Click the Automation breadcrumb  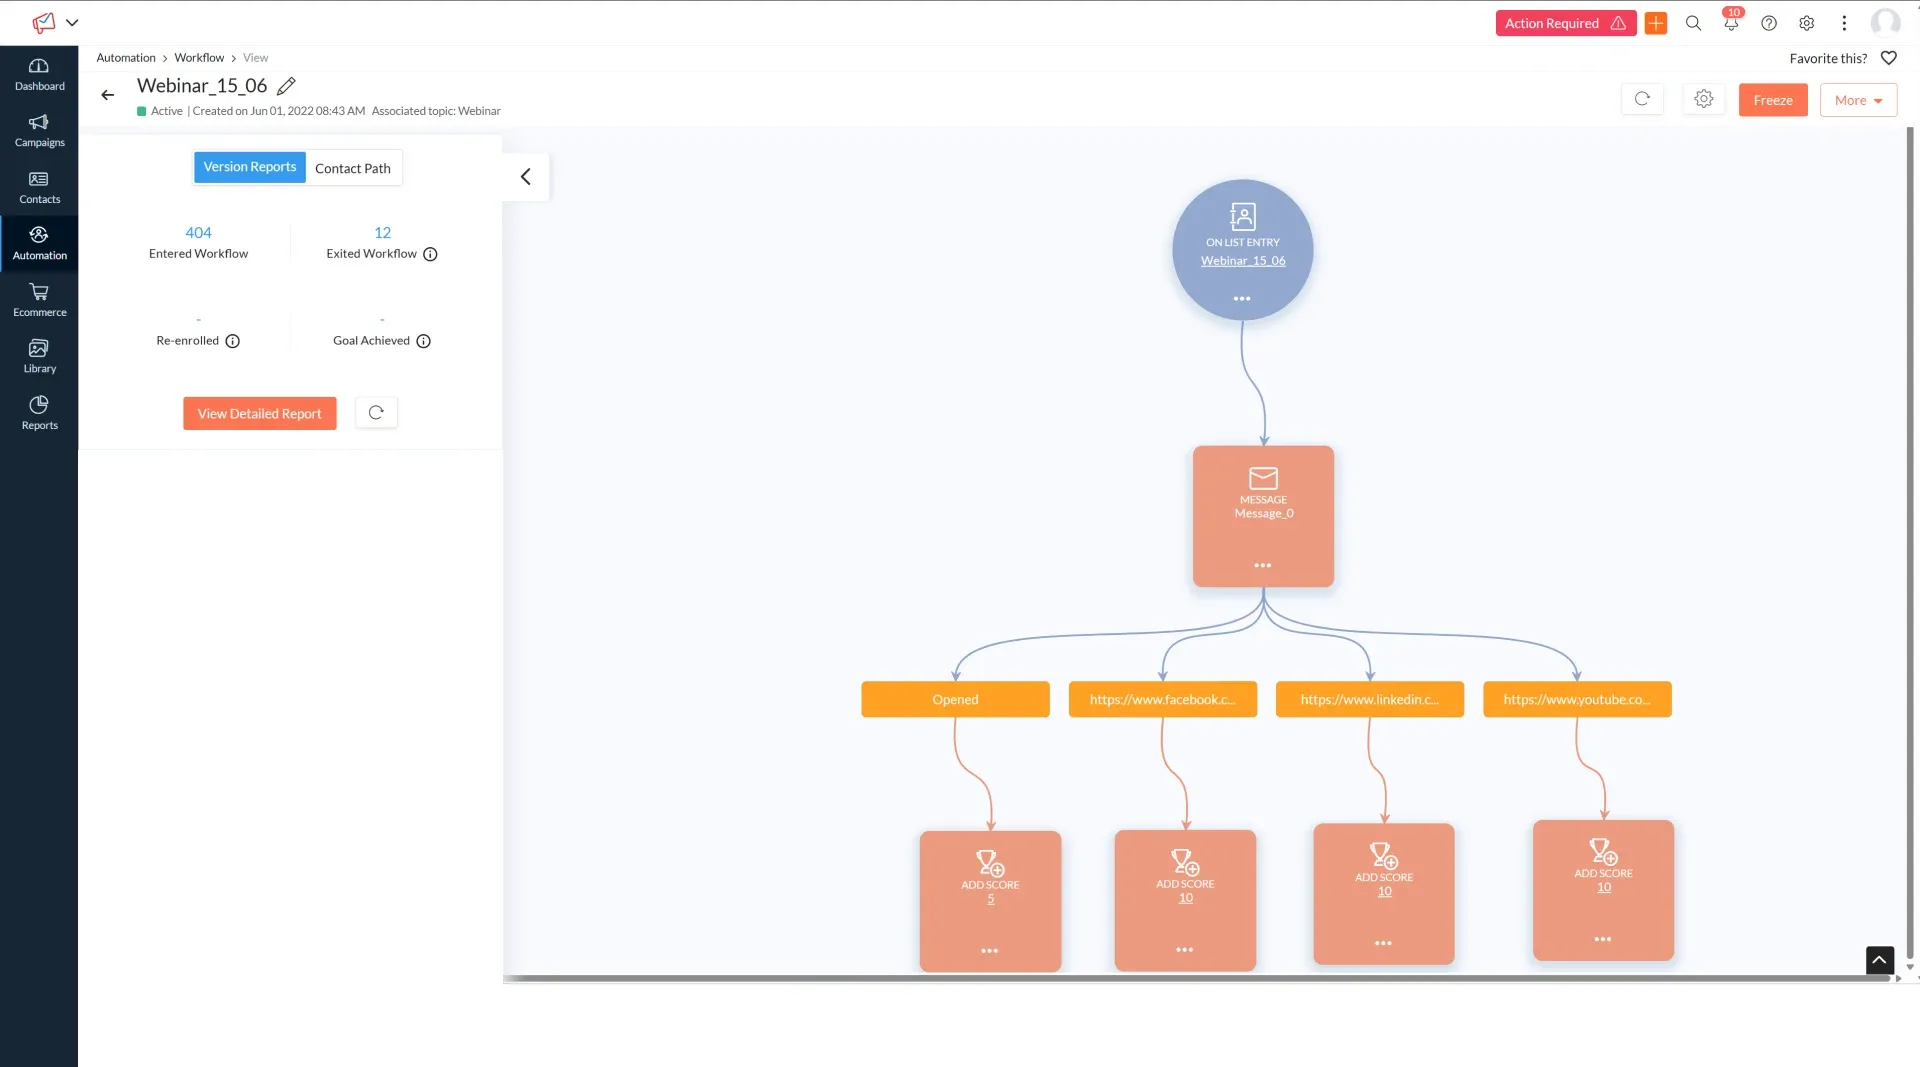(126, 58)
